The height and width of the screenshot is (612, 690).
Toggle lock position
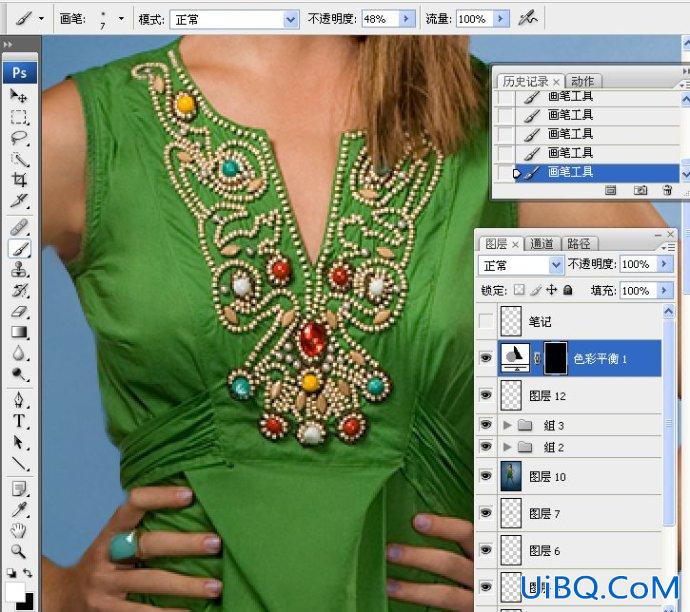551,290
